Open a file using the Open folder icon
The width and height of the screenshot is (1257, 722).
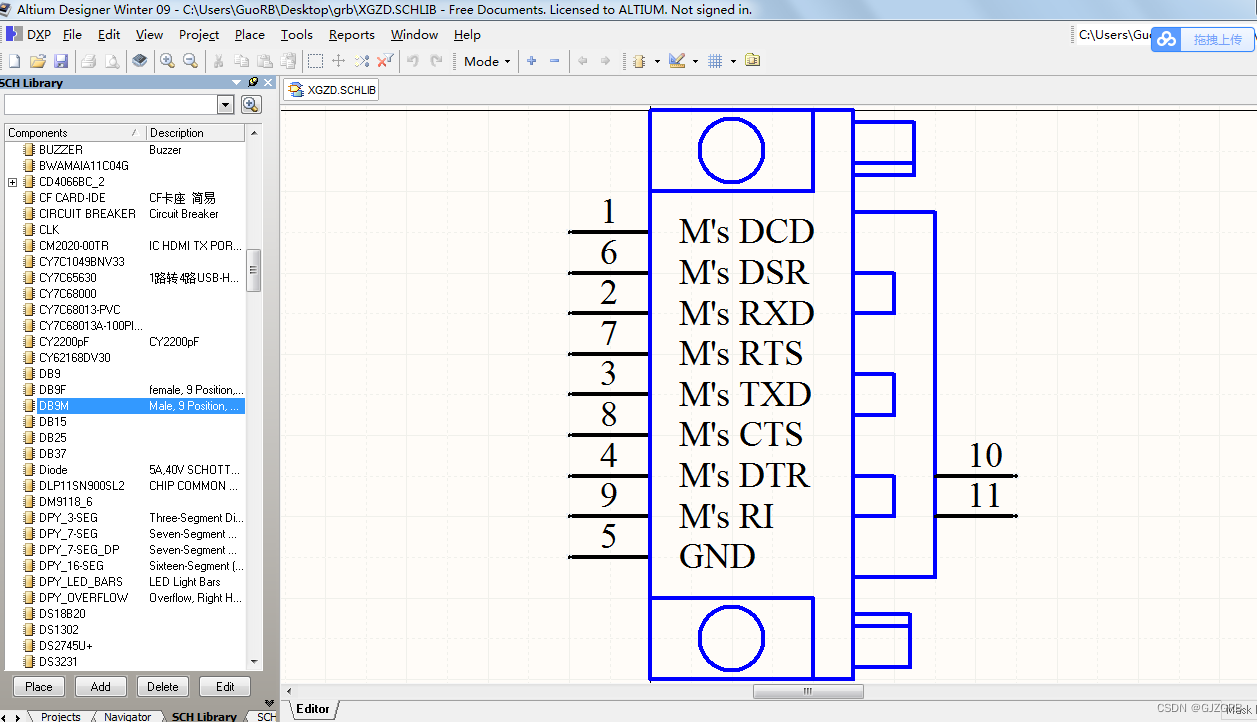pyautogui.click(x=37, y=61)
